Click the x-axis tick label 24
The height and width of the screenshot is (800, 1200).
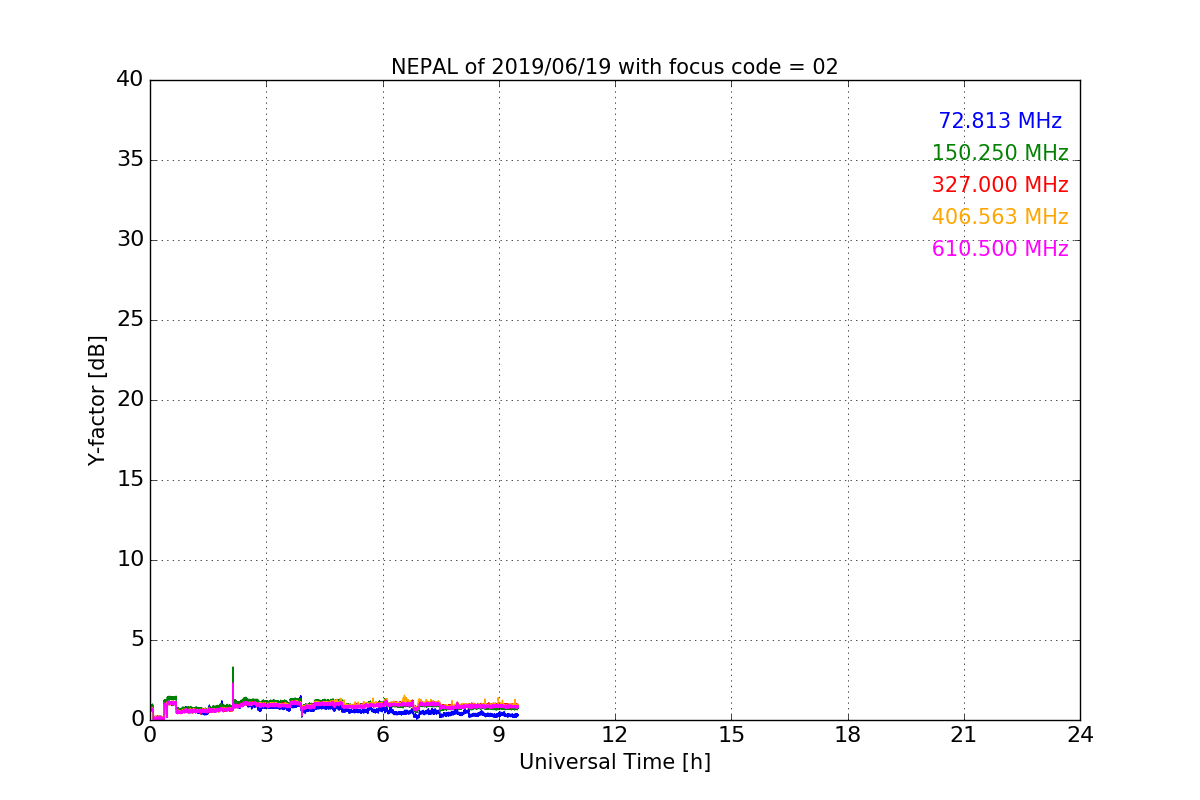coord(1080,735)
